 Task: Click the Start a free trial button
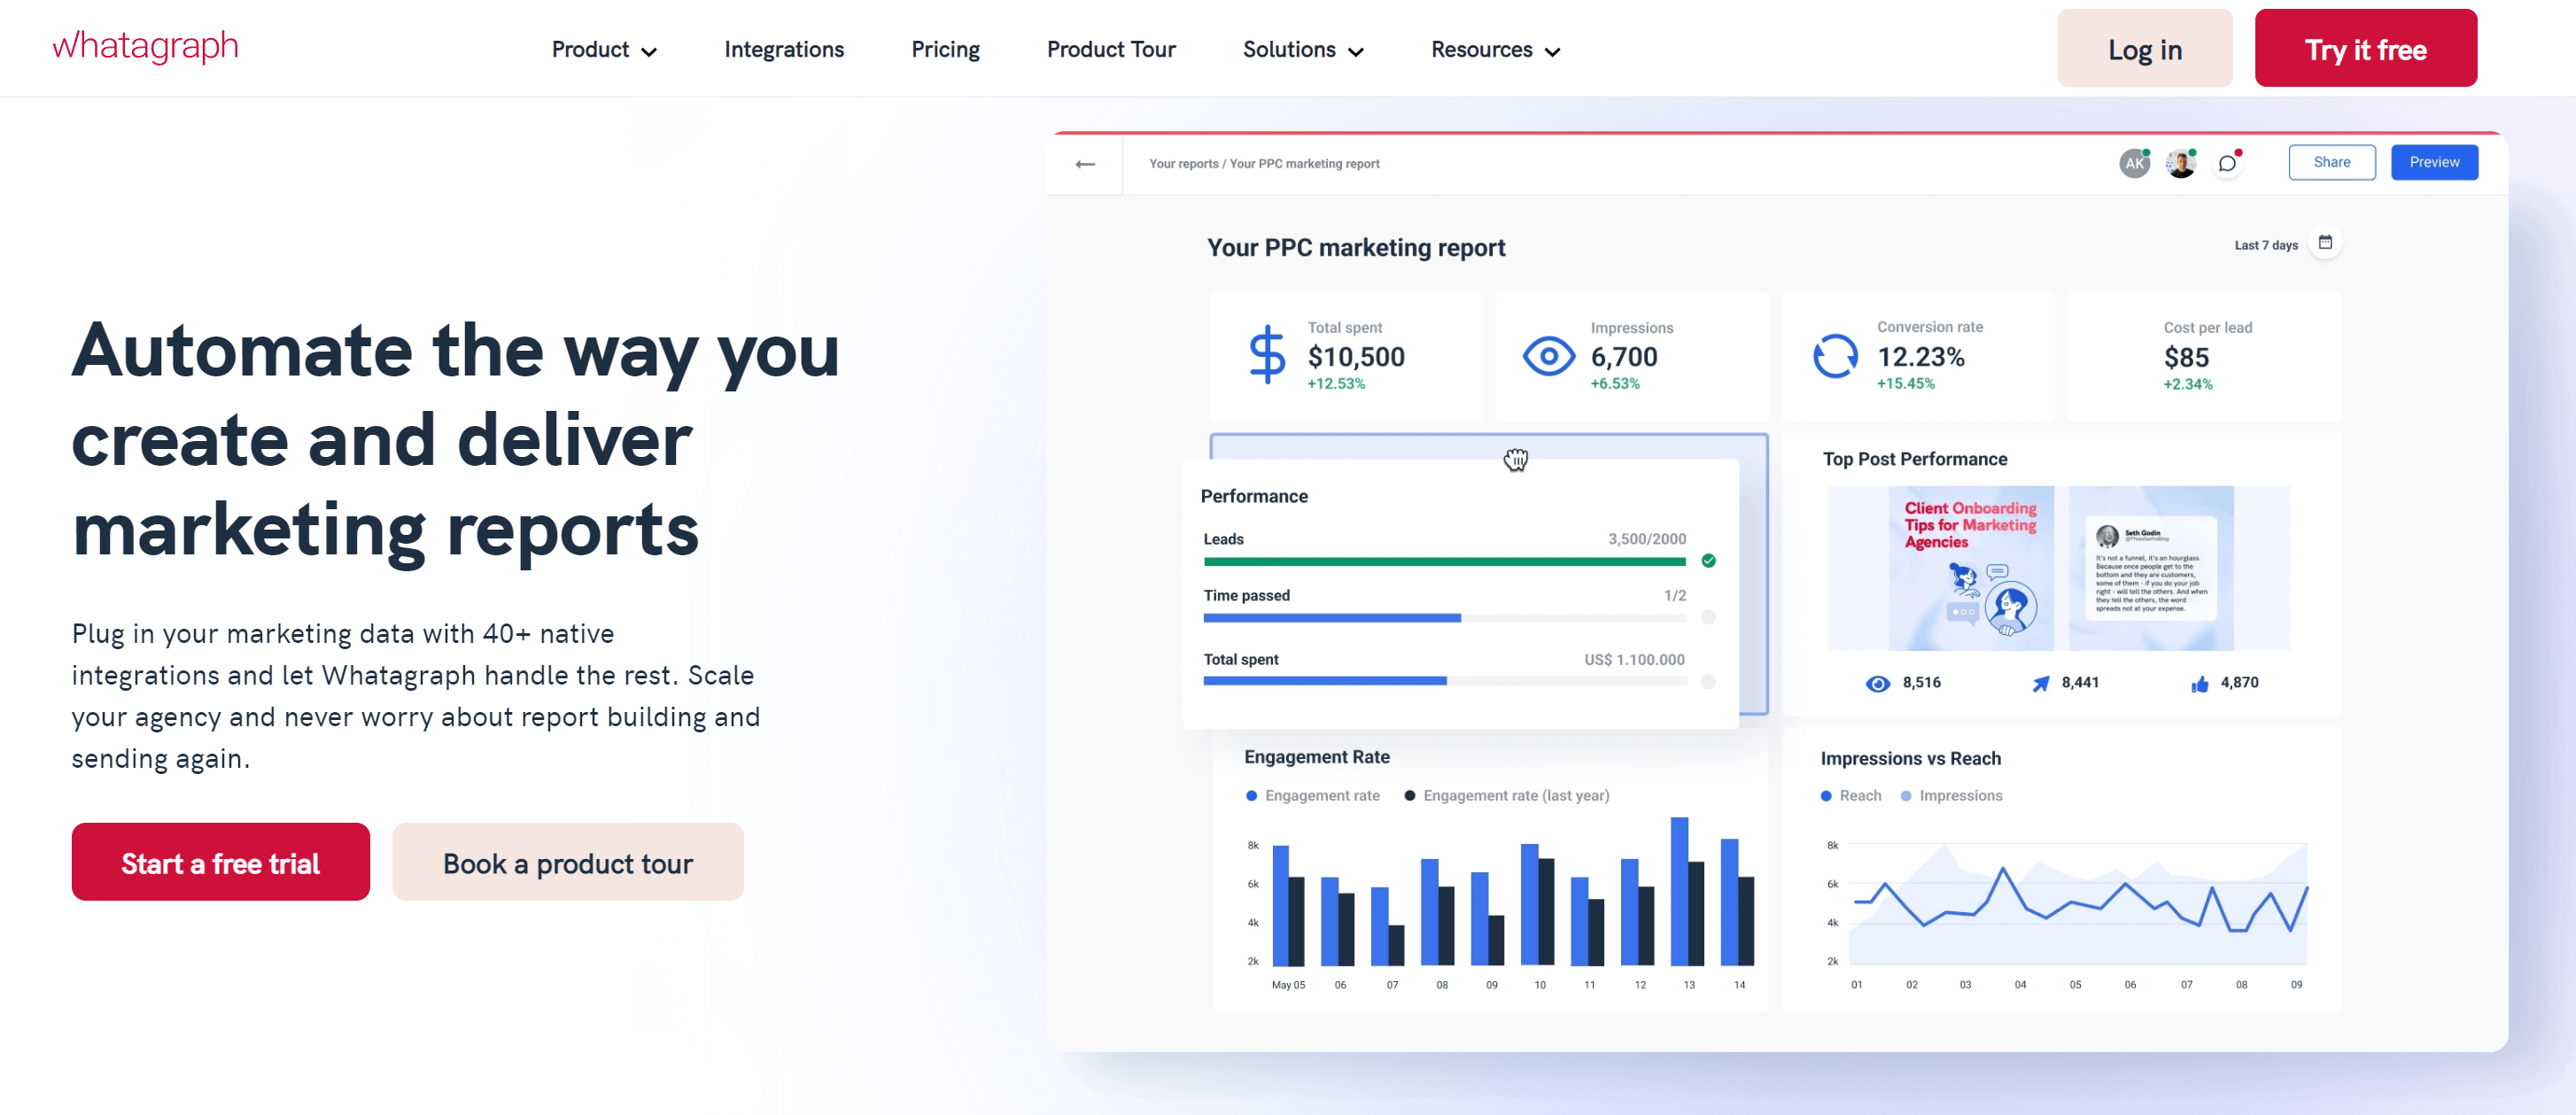221,861
